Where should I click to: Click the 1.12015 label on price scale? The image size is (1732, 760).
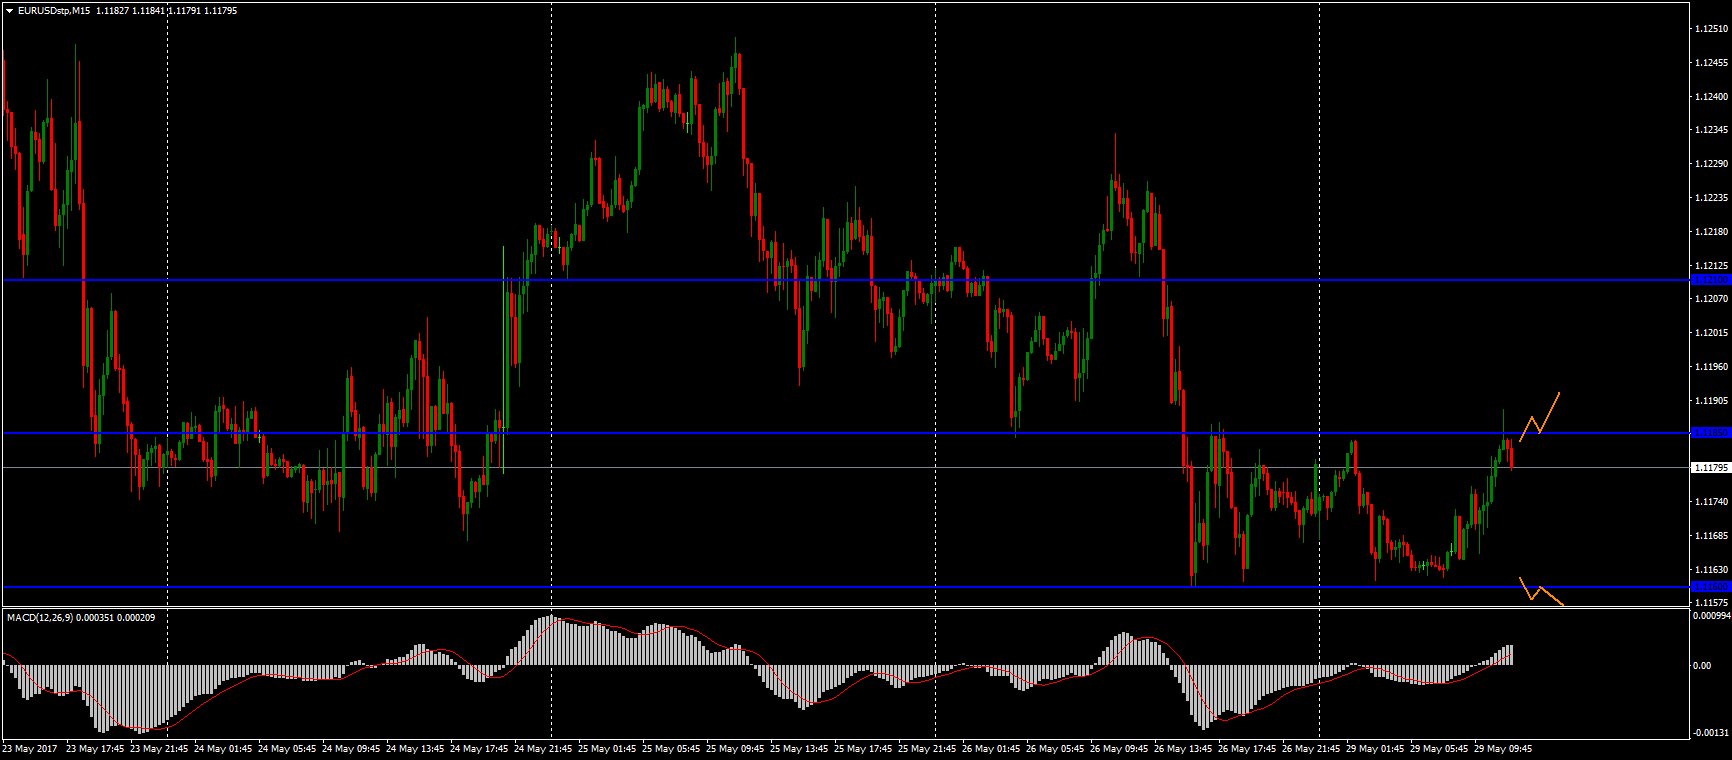[1711, 333]
